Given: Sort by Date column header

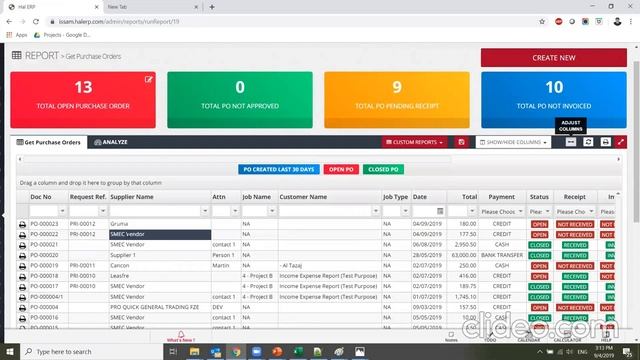Looking at the screenshot, I should point(420,197).
